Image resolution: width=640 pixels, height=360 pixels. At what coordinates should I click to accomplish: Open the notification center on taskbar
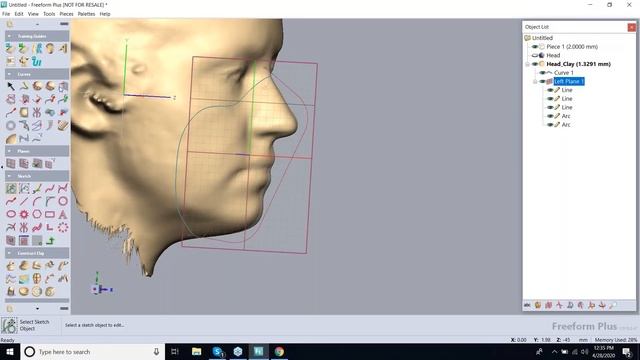click(627, 351)
